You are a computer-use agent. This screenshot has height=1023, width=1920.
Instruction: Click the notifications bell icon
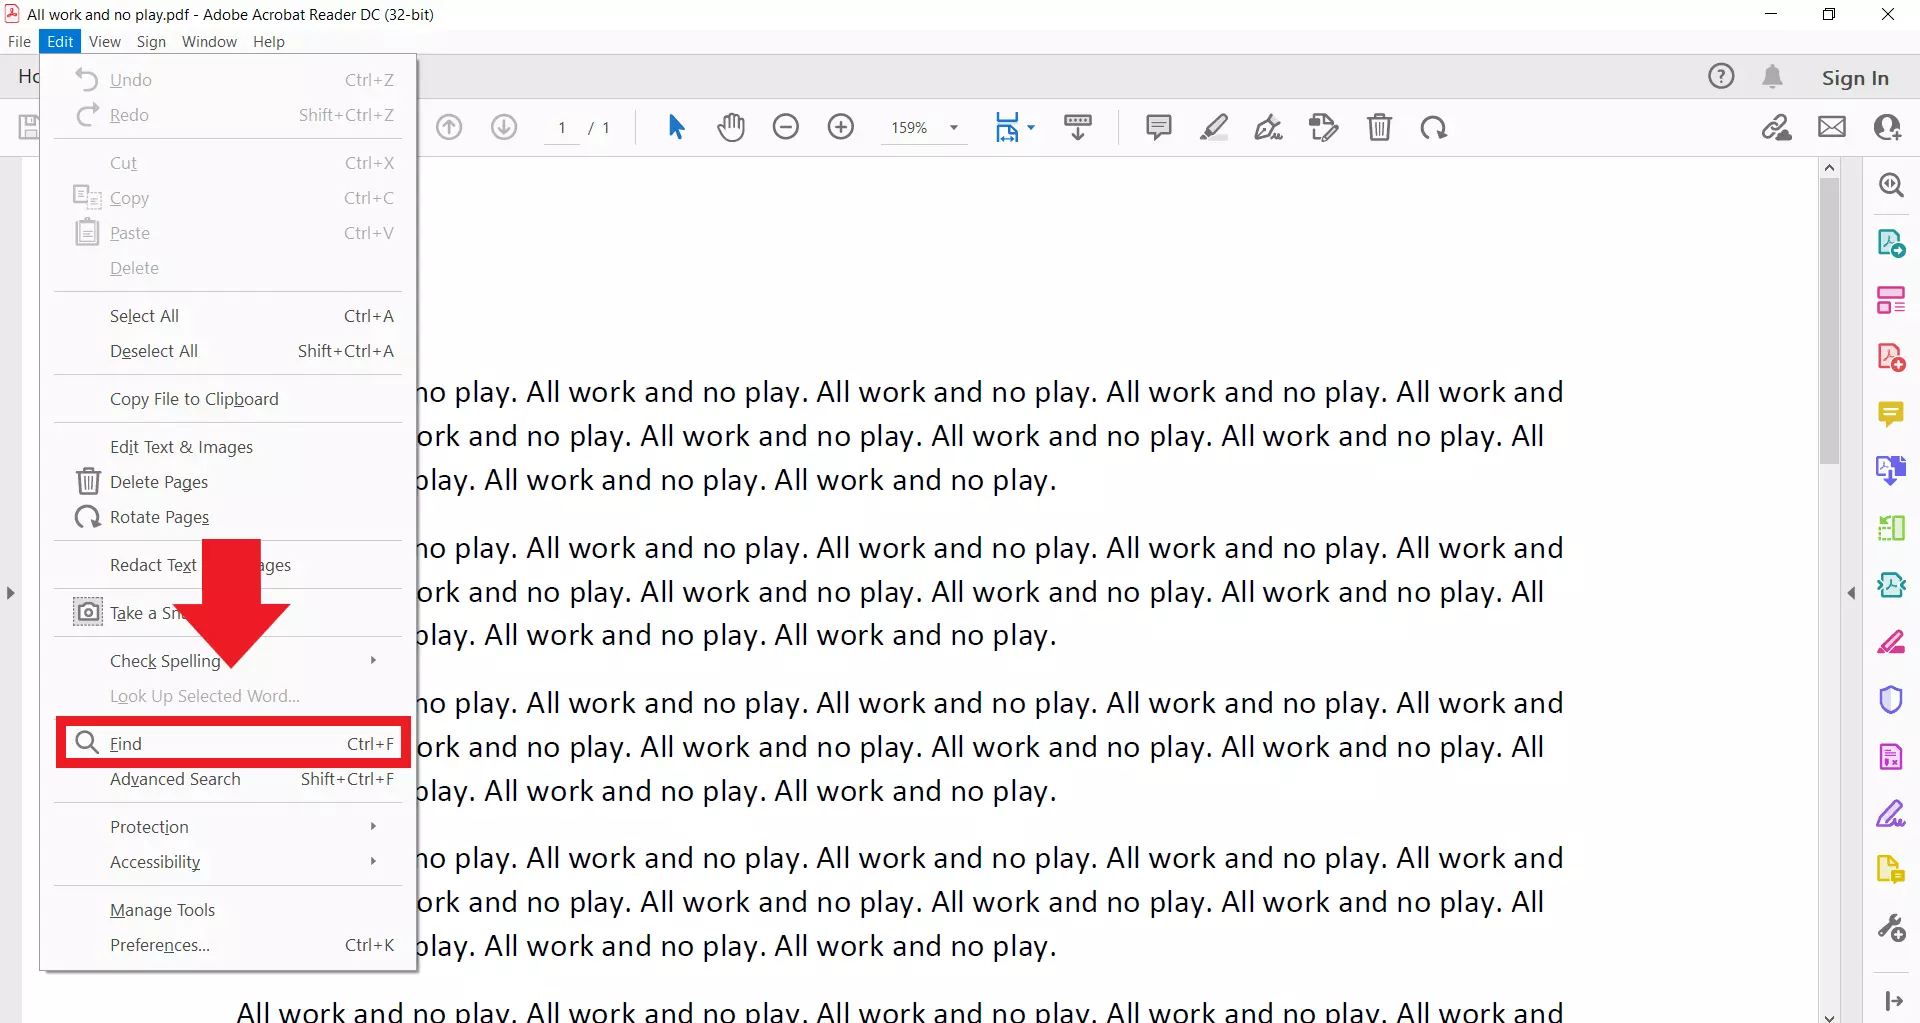(x=1772, y=77)
